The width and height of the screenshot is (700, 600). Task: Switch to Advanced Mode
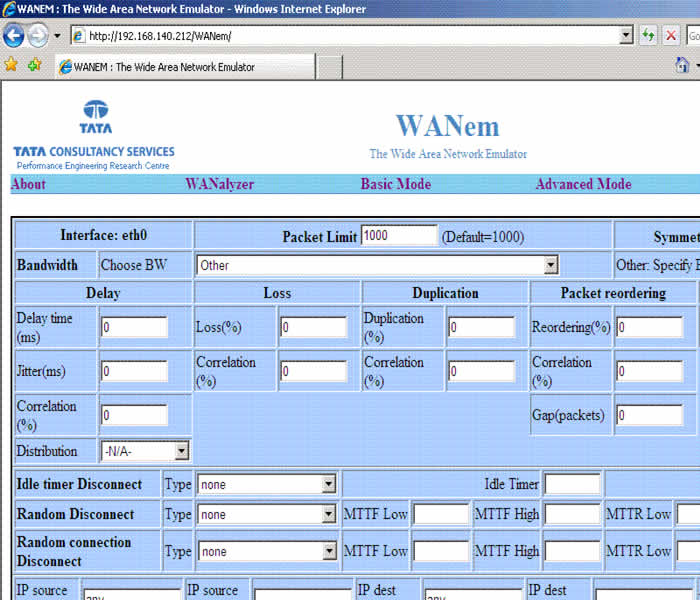[x=583, y=184]
